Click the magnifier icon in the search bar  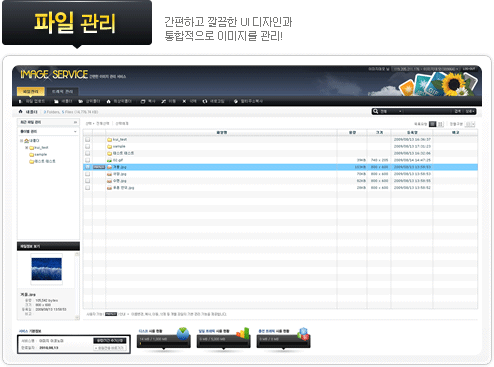tap(376, 111)
